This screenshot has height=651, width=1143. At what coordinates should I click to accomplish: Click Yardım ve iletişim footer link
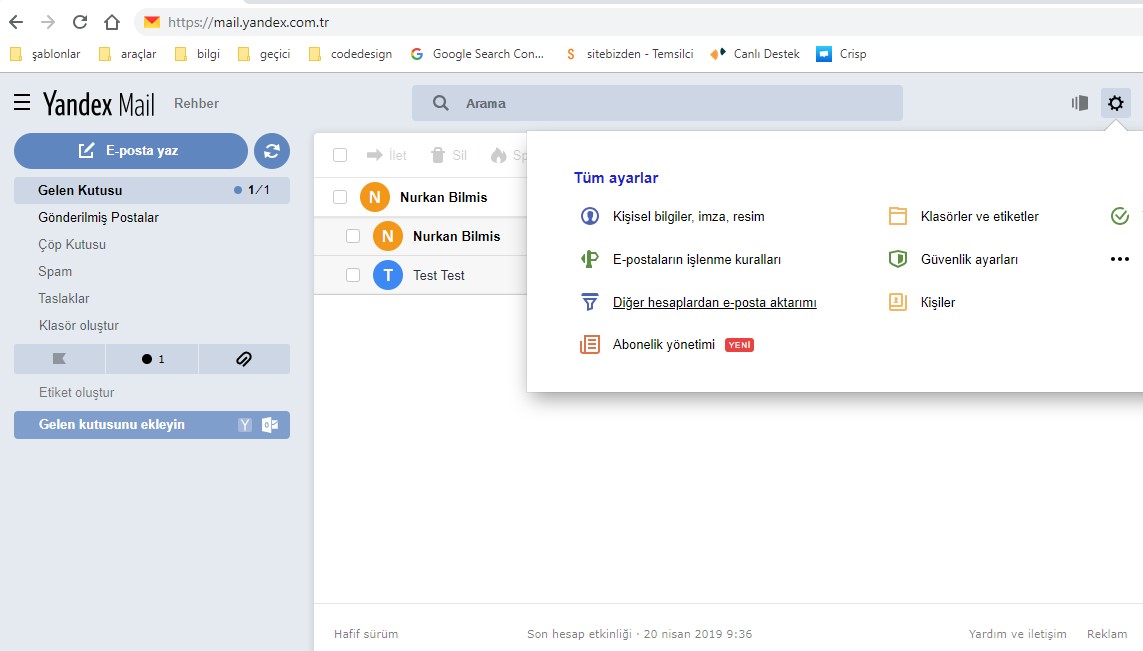pyautogui.click(x=1018, y=634)
